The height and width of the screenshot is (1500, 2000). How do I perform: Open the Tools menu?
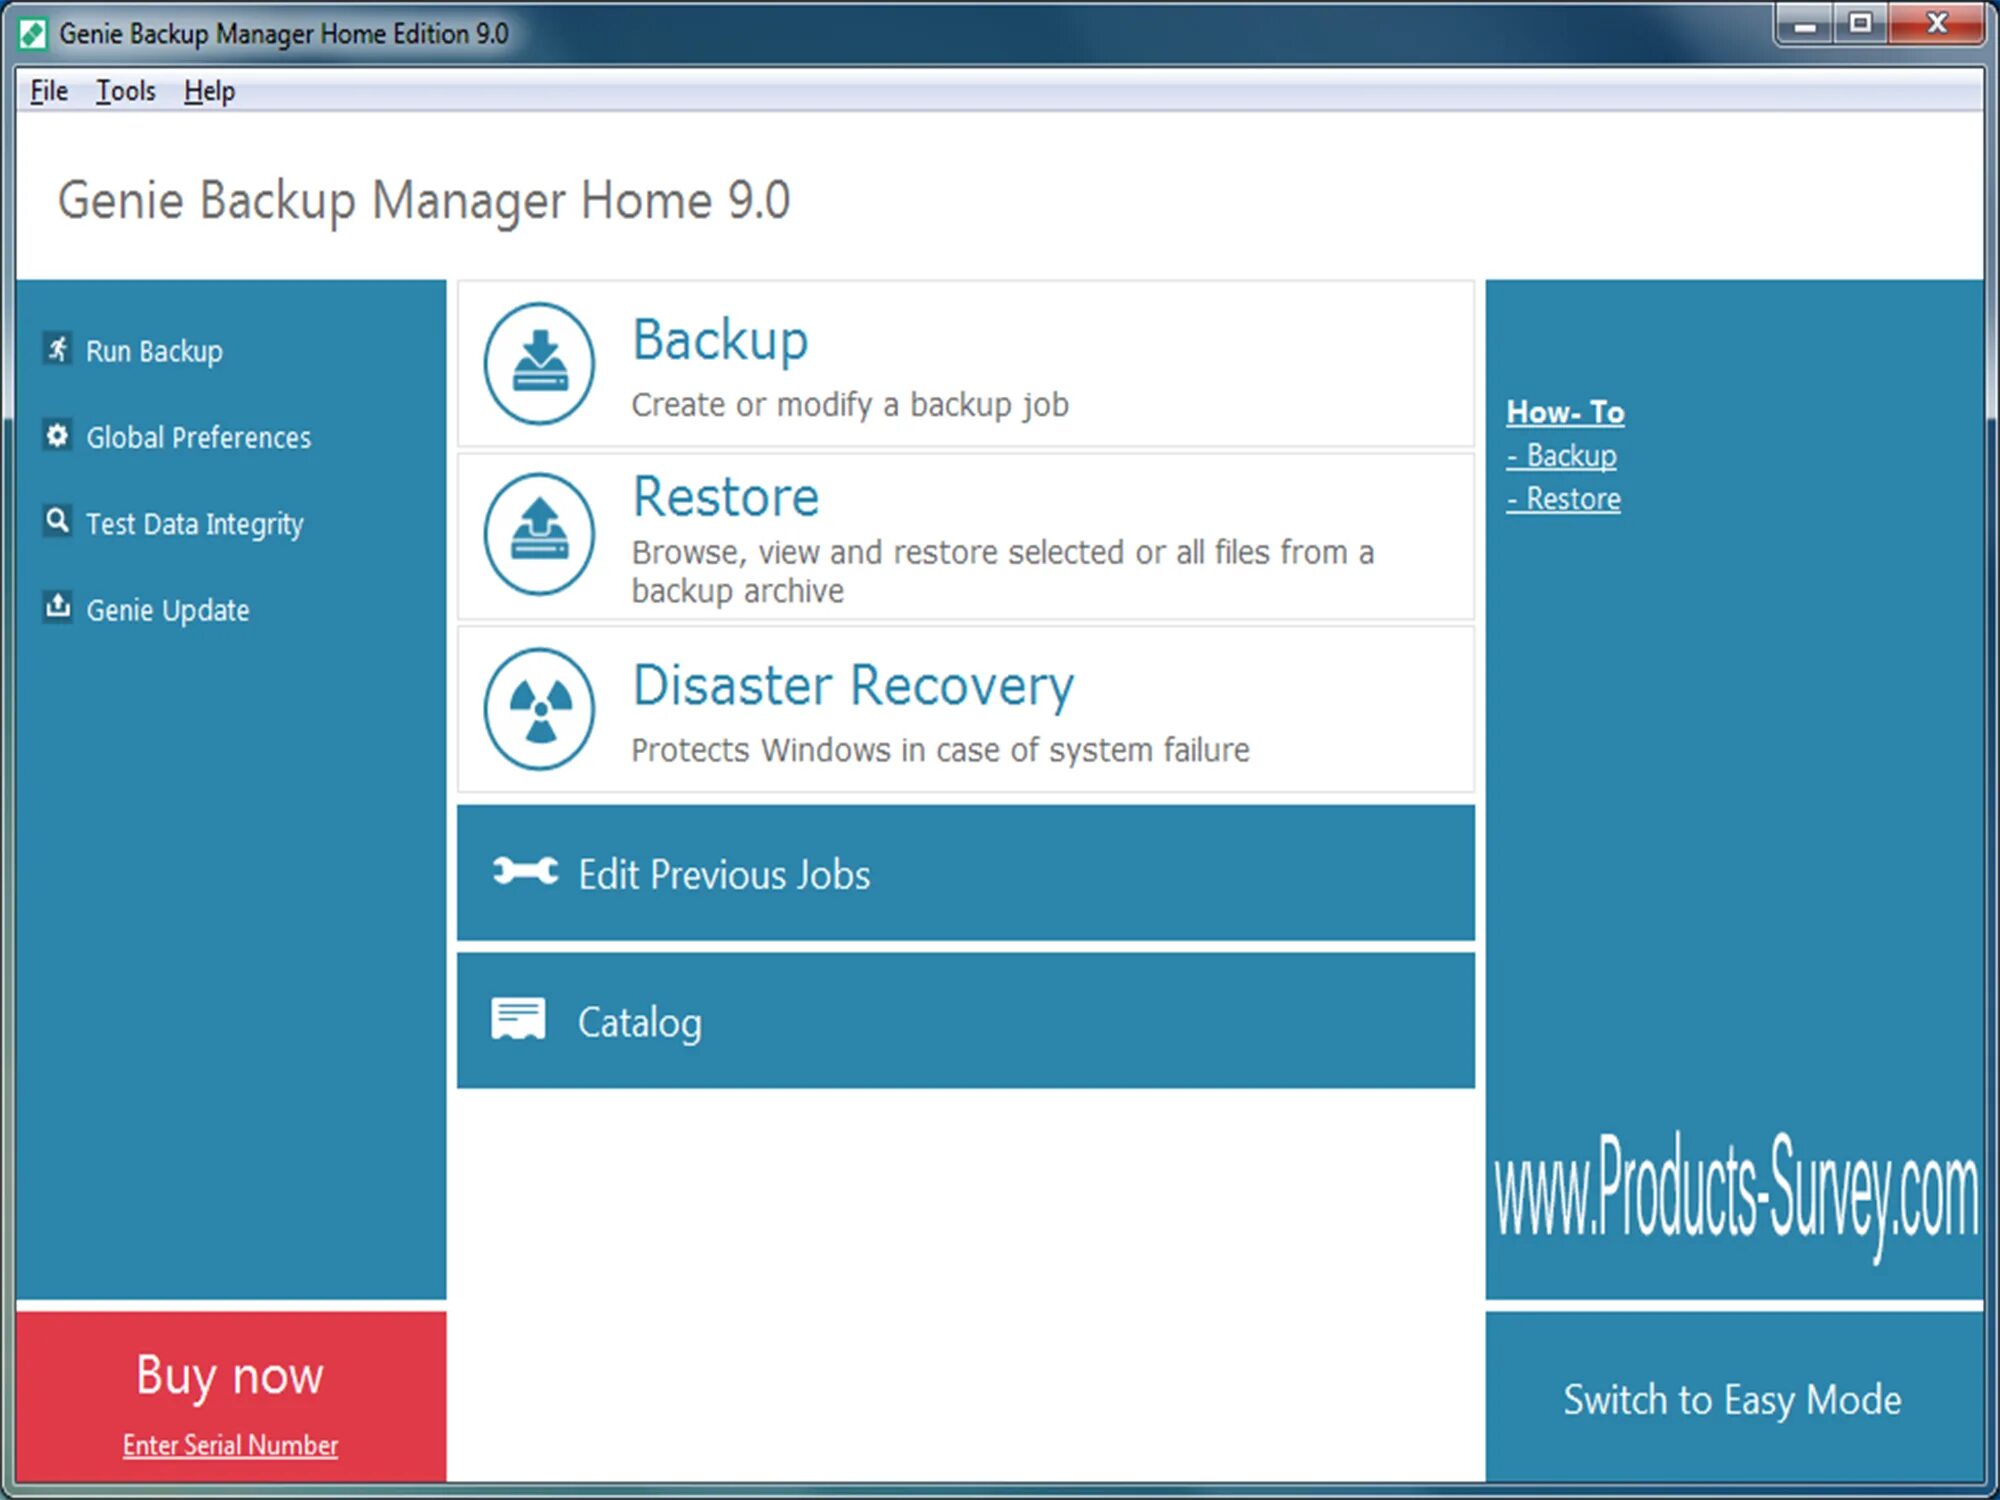[126, 91]
